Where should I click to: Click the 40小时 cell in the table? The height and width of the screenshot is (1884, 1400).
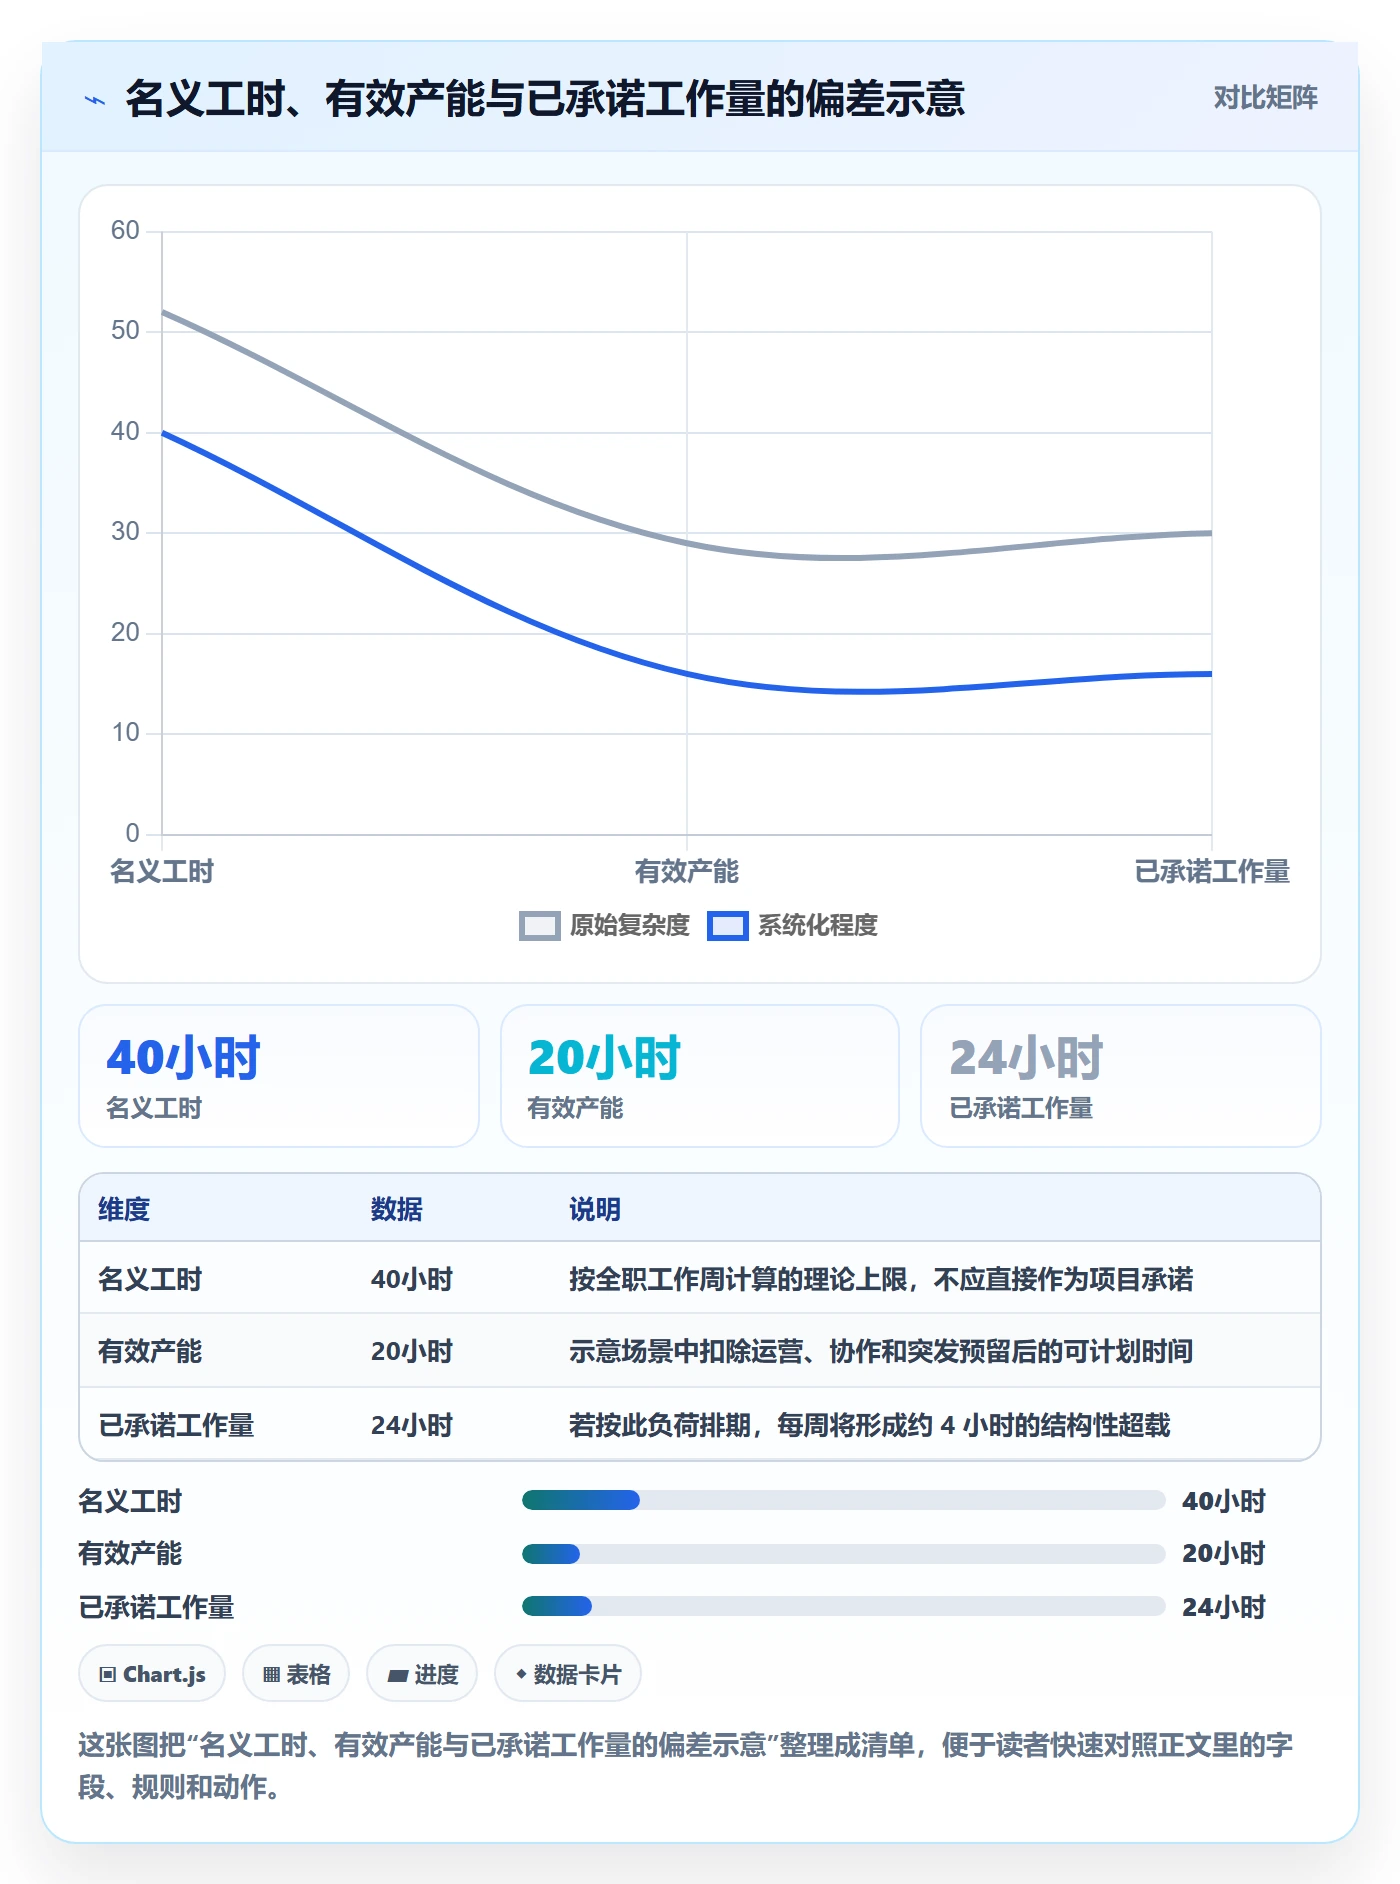pyautogui.click(x=412, y=1279)
